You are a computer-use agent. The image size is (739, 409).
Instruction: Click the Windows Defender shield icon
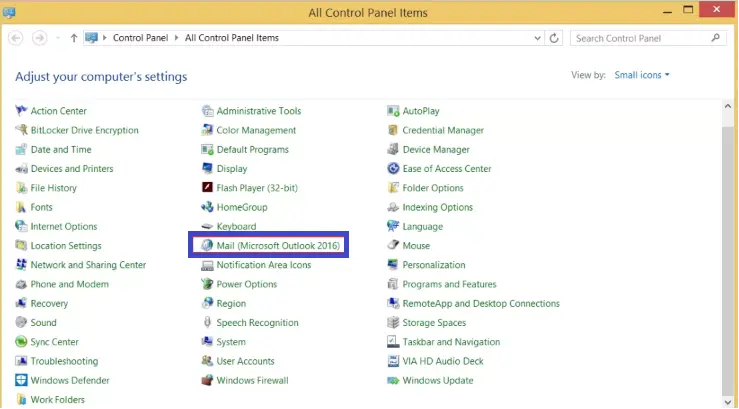[x=21, y=380]
